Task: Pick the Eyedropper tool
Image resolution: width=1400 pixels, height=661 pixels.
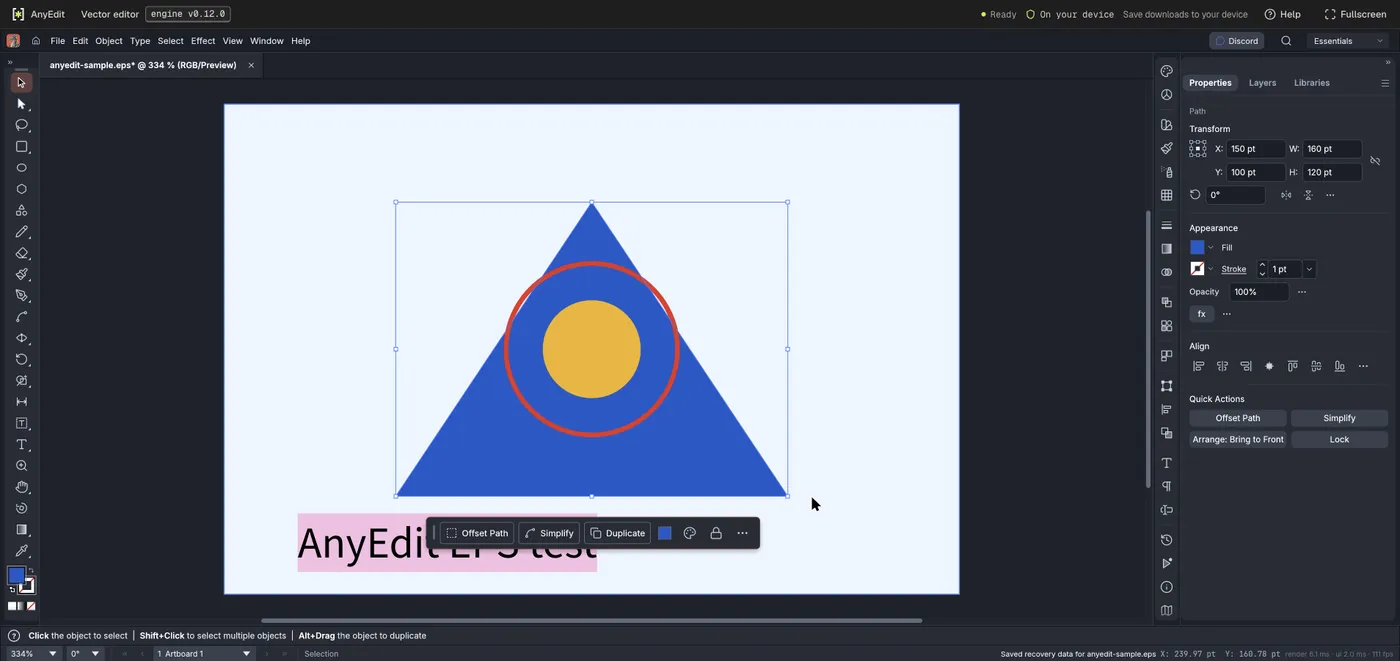Action: pyautogui.click(x=21, y=551)
